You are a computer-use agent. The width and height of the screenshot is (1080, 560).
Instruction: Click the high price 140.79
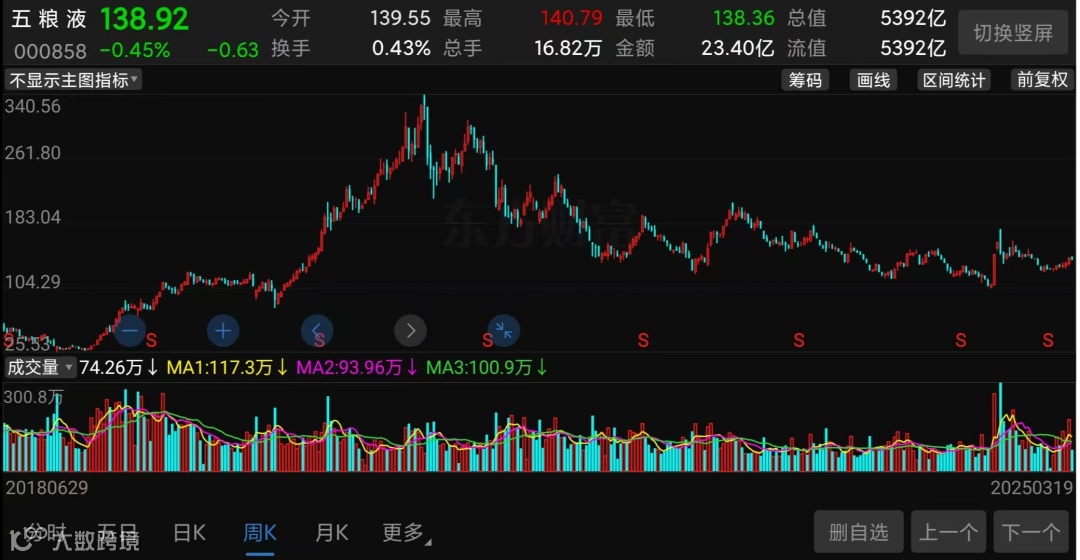click(572, 18)
